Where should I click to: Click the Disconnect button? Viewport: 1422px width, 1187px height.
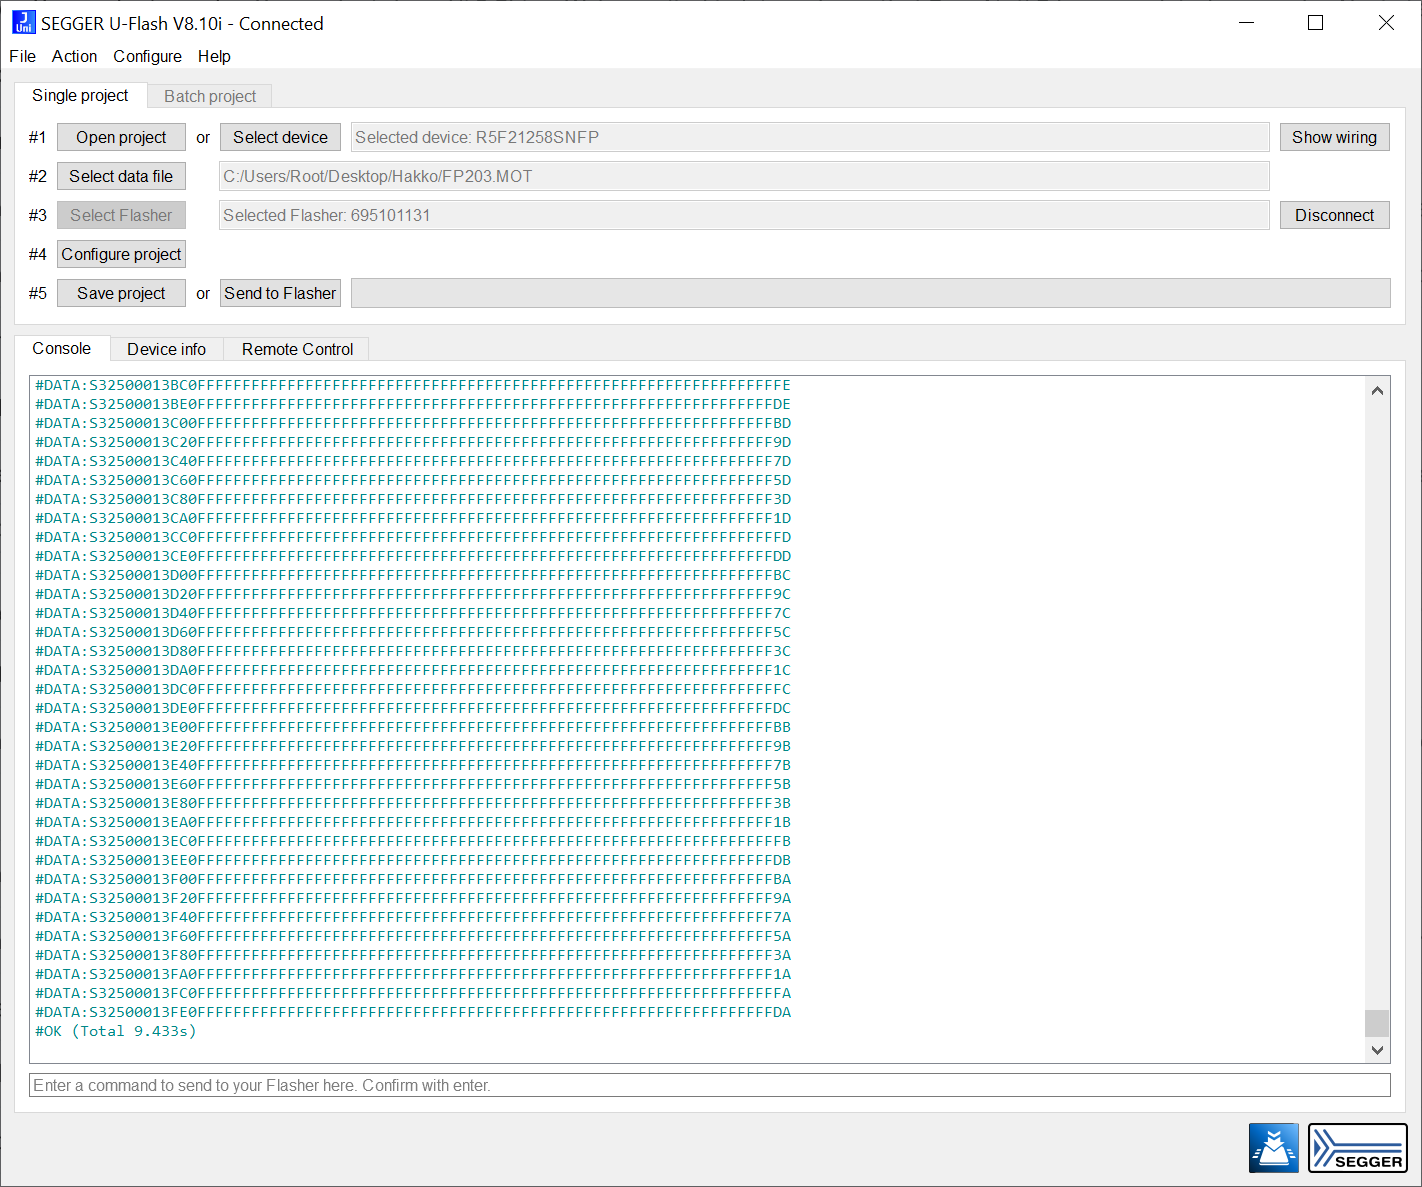pyautogui.click(x=1334, y=215)
